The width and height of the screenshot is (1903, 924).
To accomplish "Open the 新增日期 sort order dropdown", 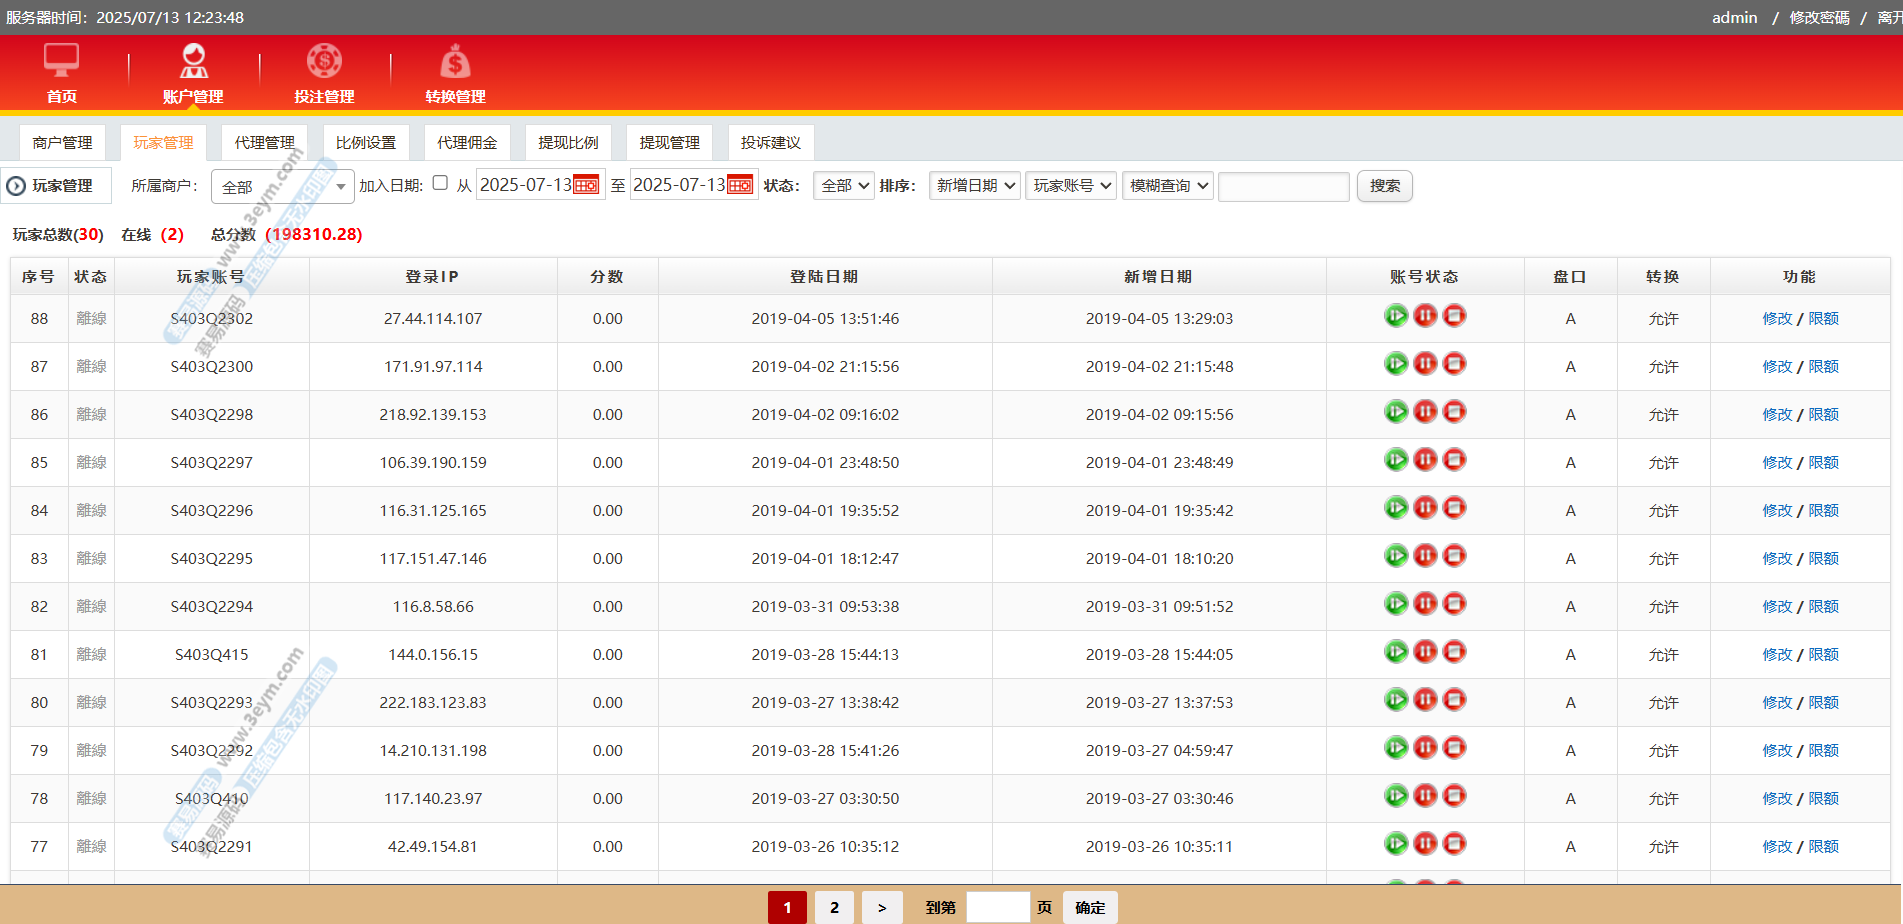I will click(x=974, y=186).
